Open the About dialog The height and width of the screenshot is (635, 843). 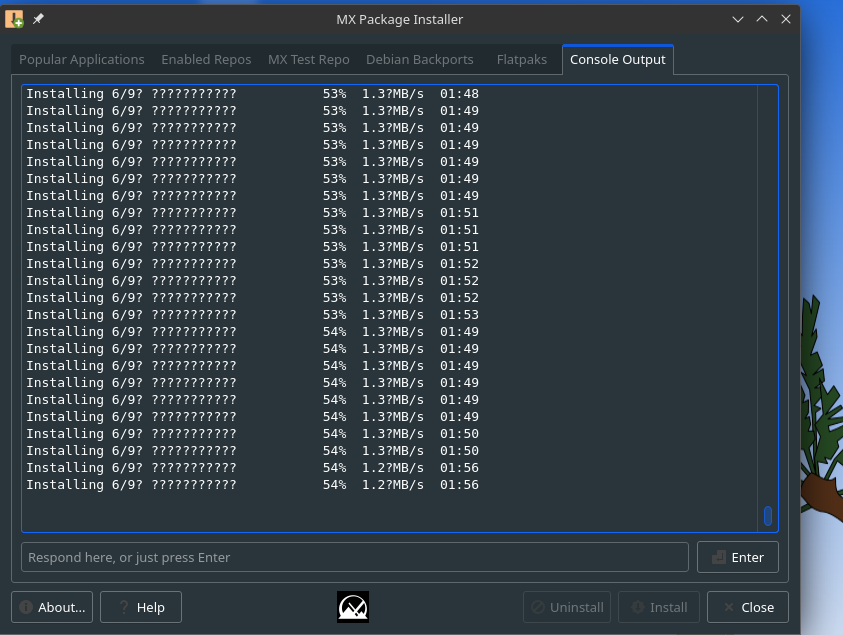click(52, 607)
